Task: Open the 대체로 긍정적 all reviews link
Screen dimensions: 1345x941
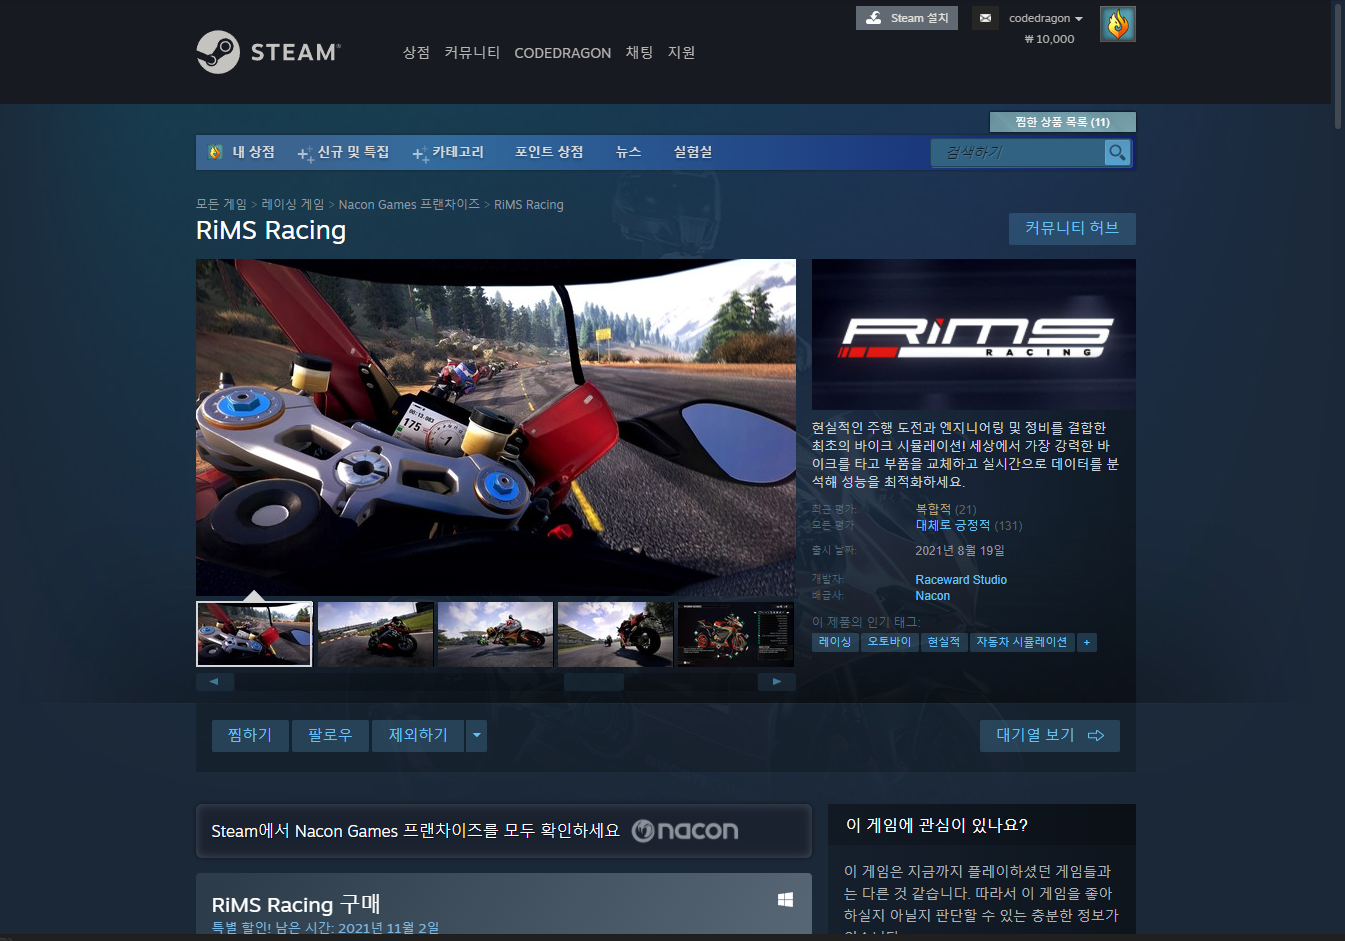Action: click(x=953, y=525)
